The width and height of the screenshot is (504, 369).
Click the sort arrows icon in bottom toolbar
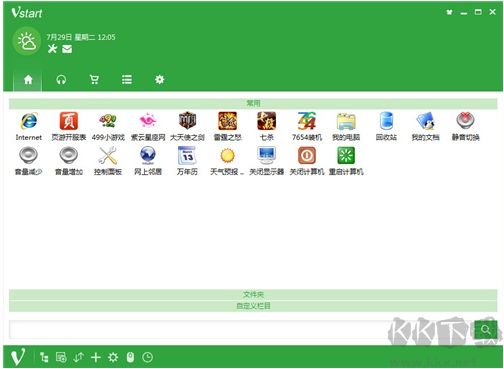79,357
